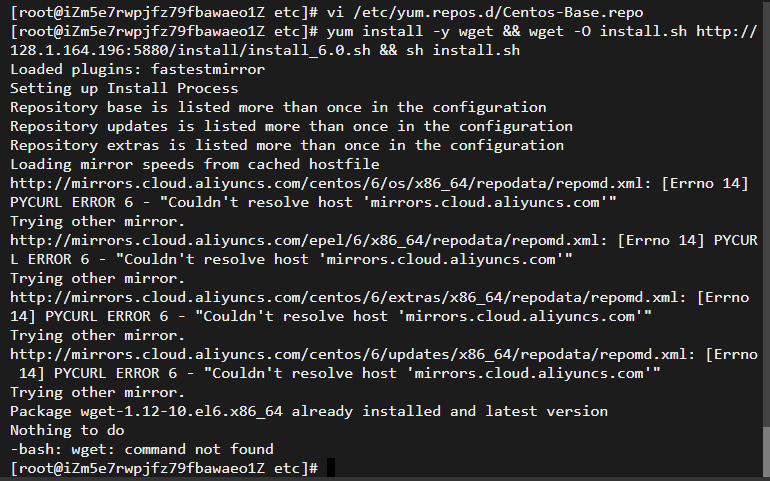Click the terminal cursor block at the prompt
The width and height of the screenshot is (770, 481).
pos(331,467)
